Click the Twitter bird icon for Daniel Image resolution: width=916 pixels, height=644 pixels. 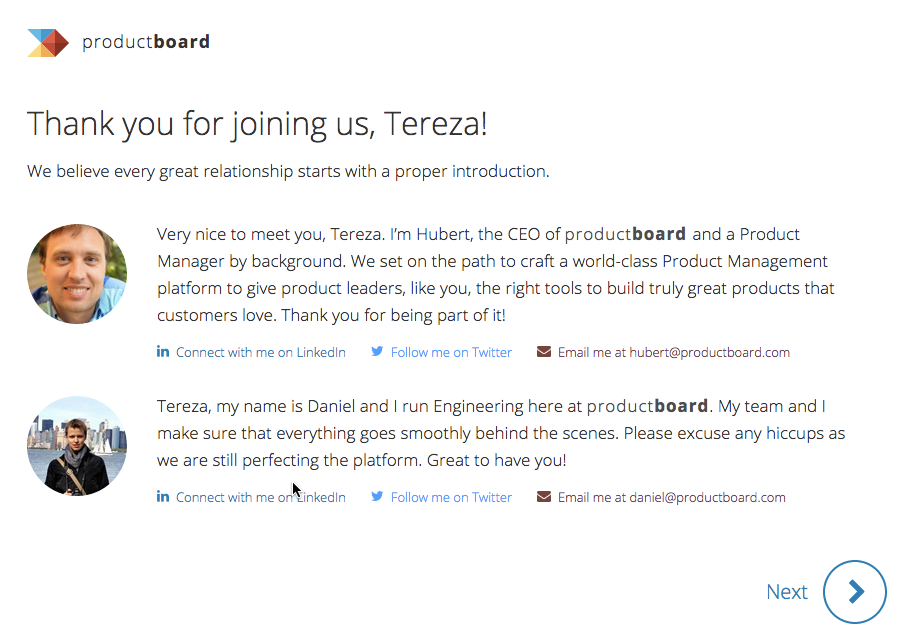[x=377, y=497]
